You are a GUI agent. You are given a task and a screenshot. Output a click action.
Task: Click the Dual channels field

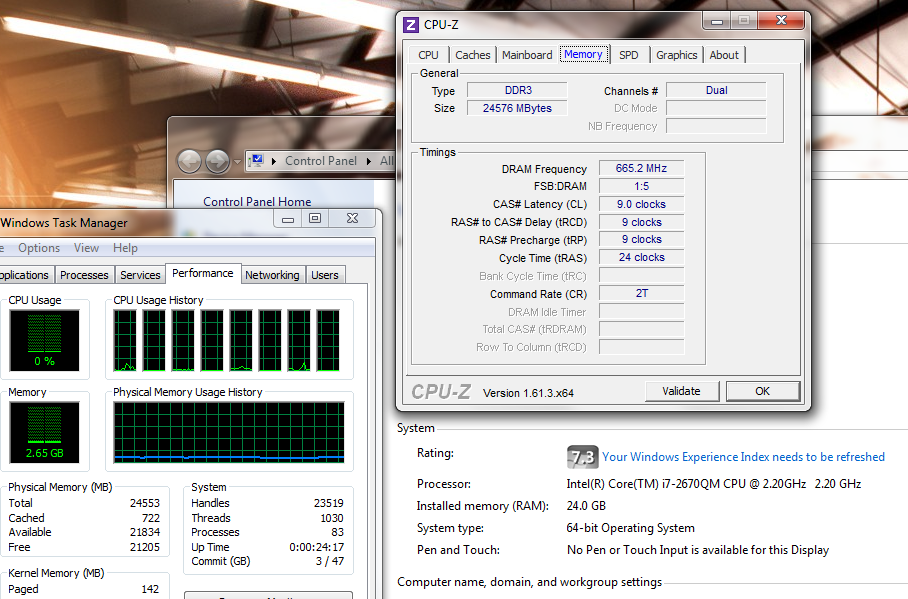pyautogui.click(x=716, y=90)
